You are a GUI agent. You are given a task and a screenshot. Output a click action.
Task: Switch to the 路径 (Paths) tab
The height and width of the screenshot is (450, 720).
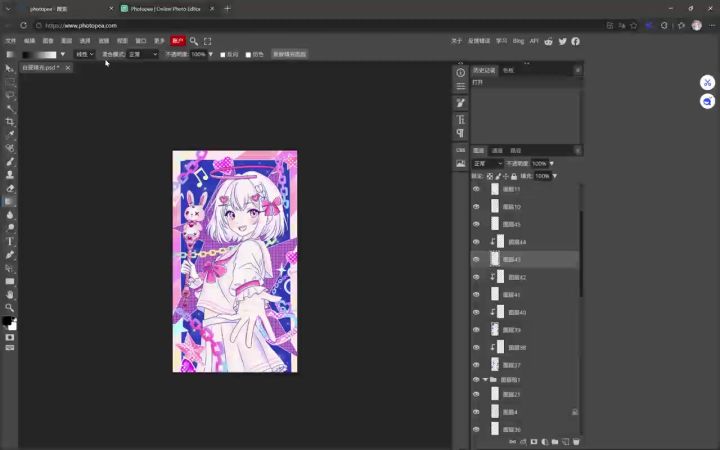tap(516, 151)
